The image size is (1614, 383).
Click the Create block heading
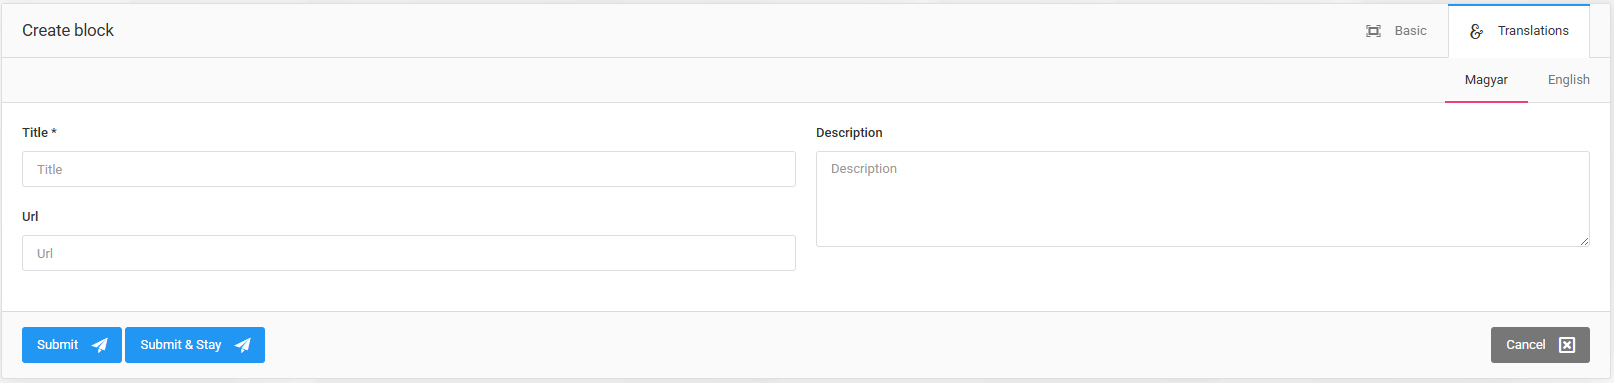(x=68, y=31)
